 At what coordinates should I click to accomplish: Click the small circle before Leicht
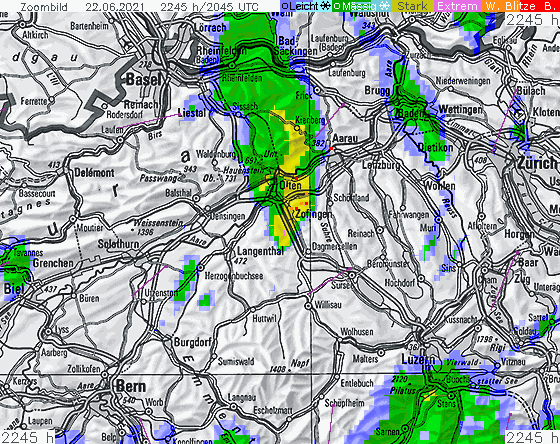click(x=285, y=6)
